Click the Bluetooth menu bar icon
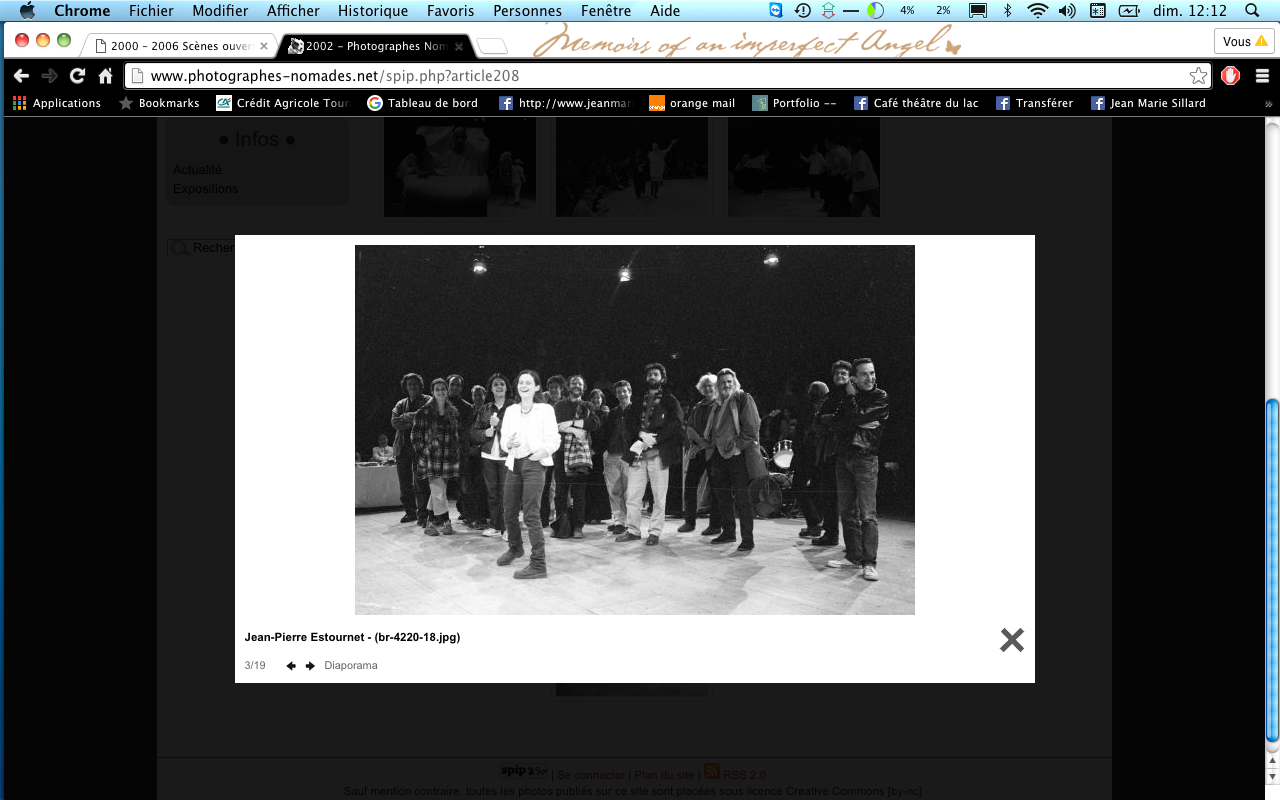The image size is (1280, 800). (x=1008, y=11)
